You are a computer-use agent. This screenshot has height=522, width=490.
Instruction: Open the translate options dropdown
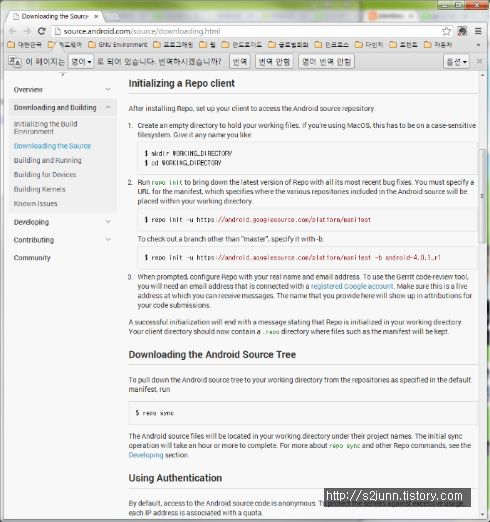(x=456, y=62)
